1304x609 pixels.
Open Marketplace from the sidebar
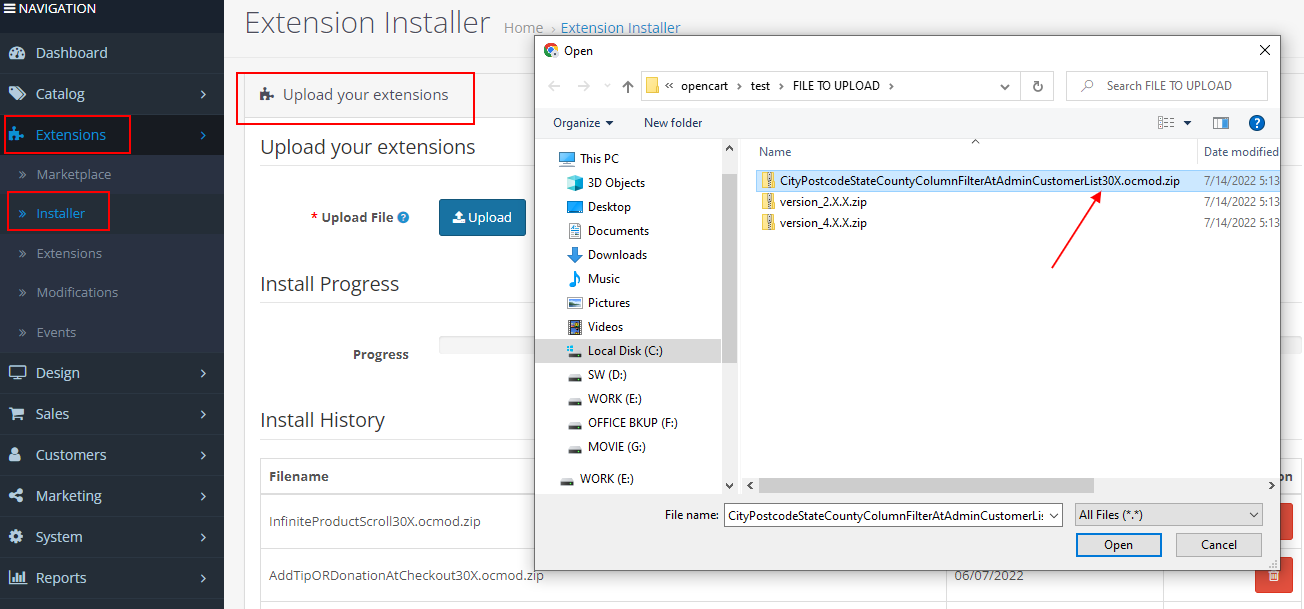pos(75,173)
